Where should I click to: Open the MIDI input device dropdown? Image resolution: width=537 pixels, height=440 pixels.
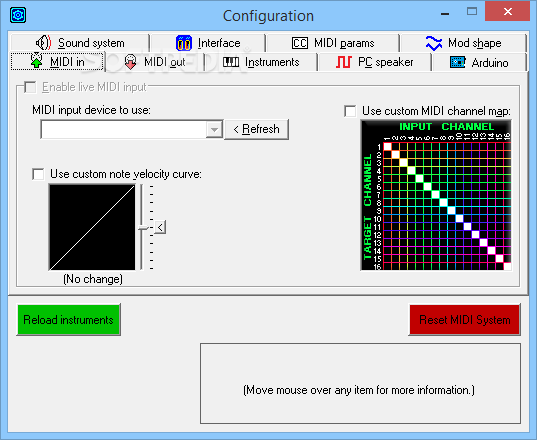click(x=214, y=129)
